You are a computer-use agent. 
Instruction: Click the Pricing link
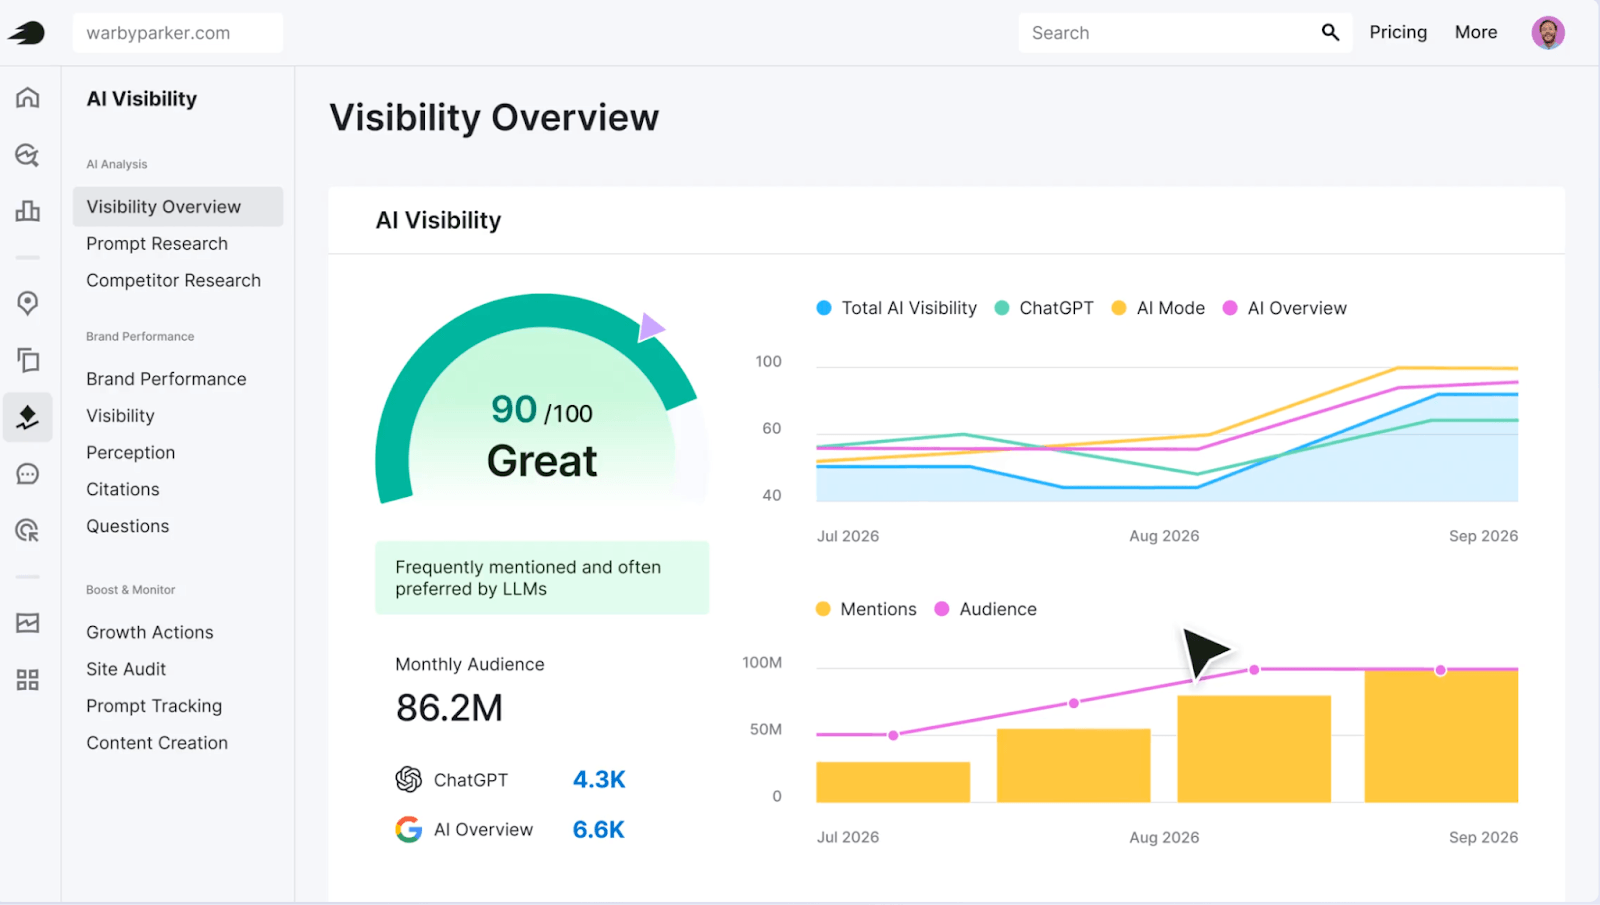[x=1398, y=32]
